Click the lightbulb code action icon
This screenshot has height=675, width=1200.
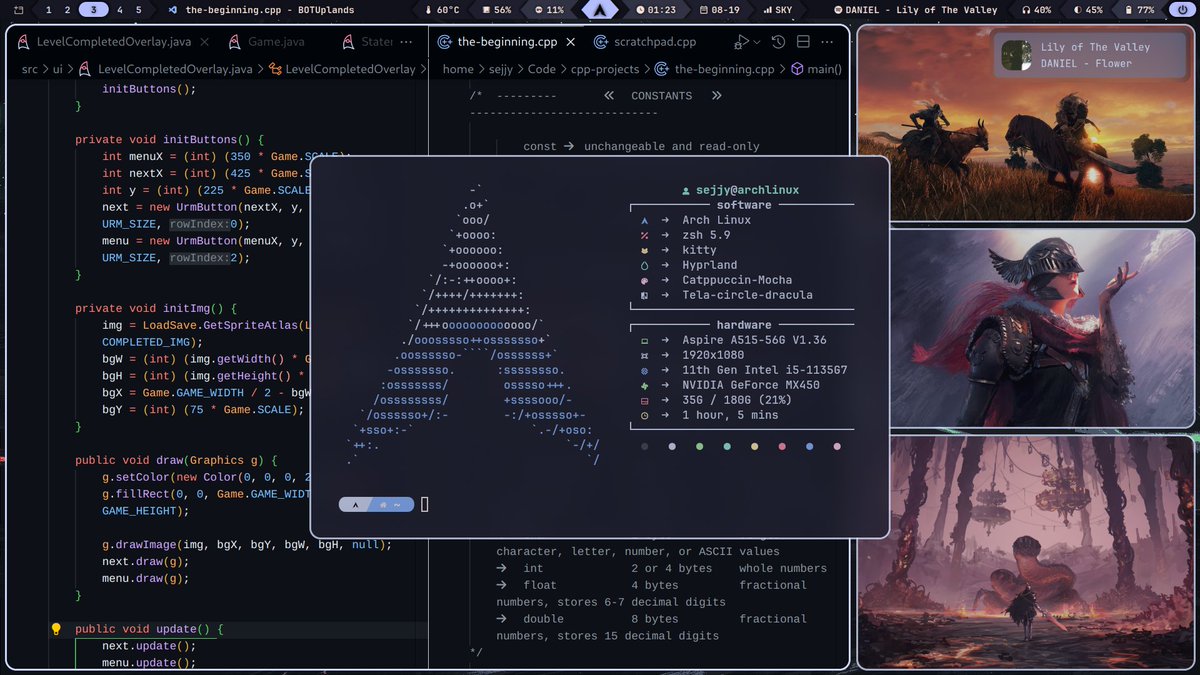point(56,630)
